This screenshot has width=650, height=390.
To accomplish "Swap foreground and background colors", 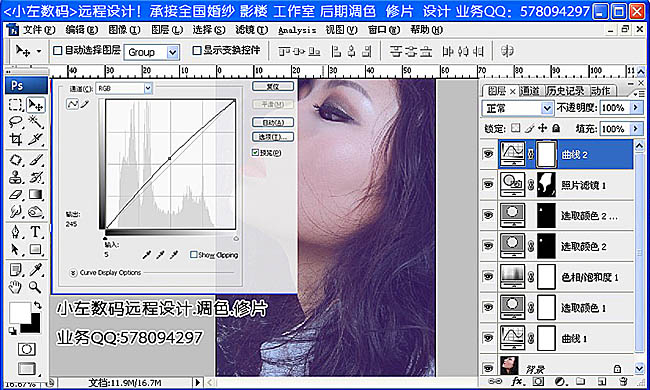I will [38, 305].
